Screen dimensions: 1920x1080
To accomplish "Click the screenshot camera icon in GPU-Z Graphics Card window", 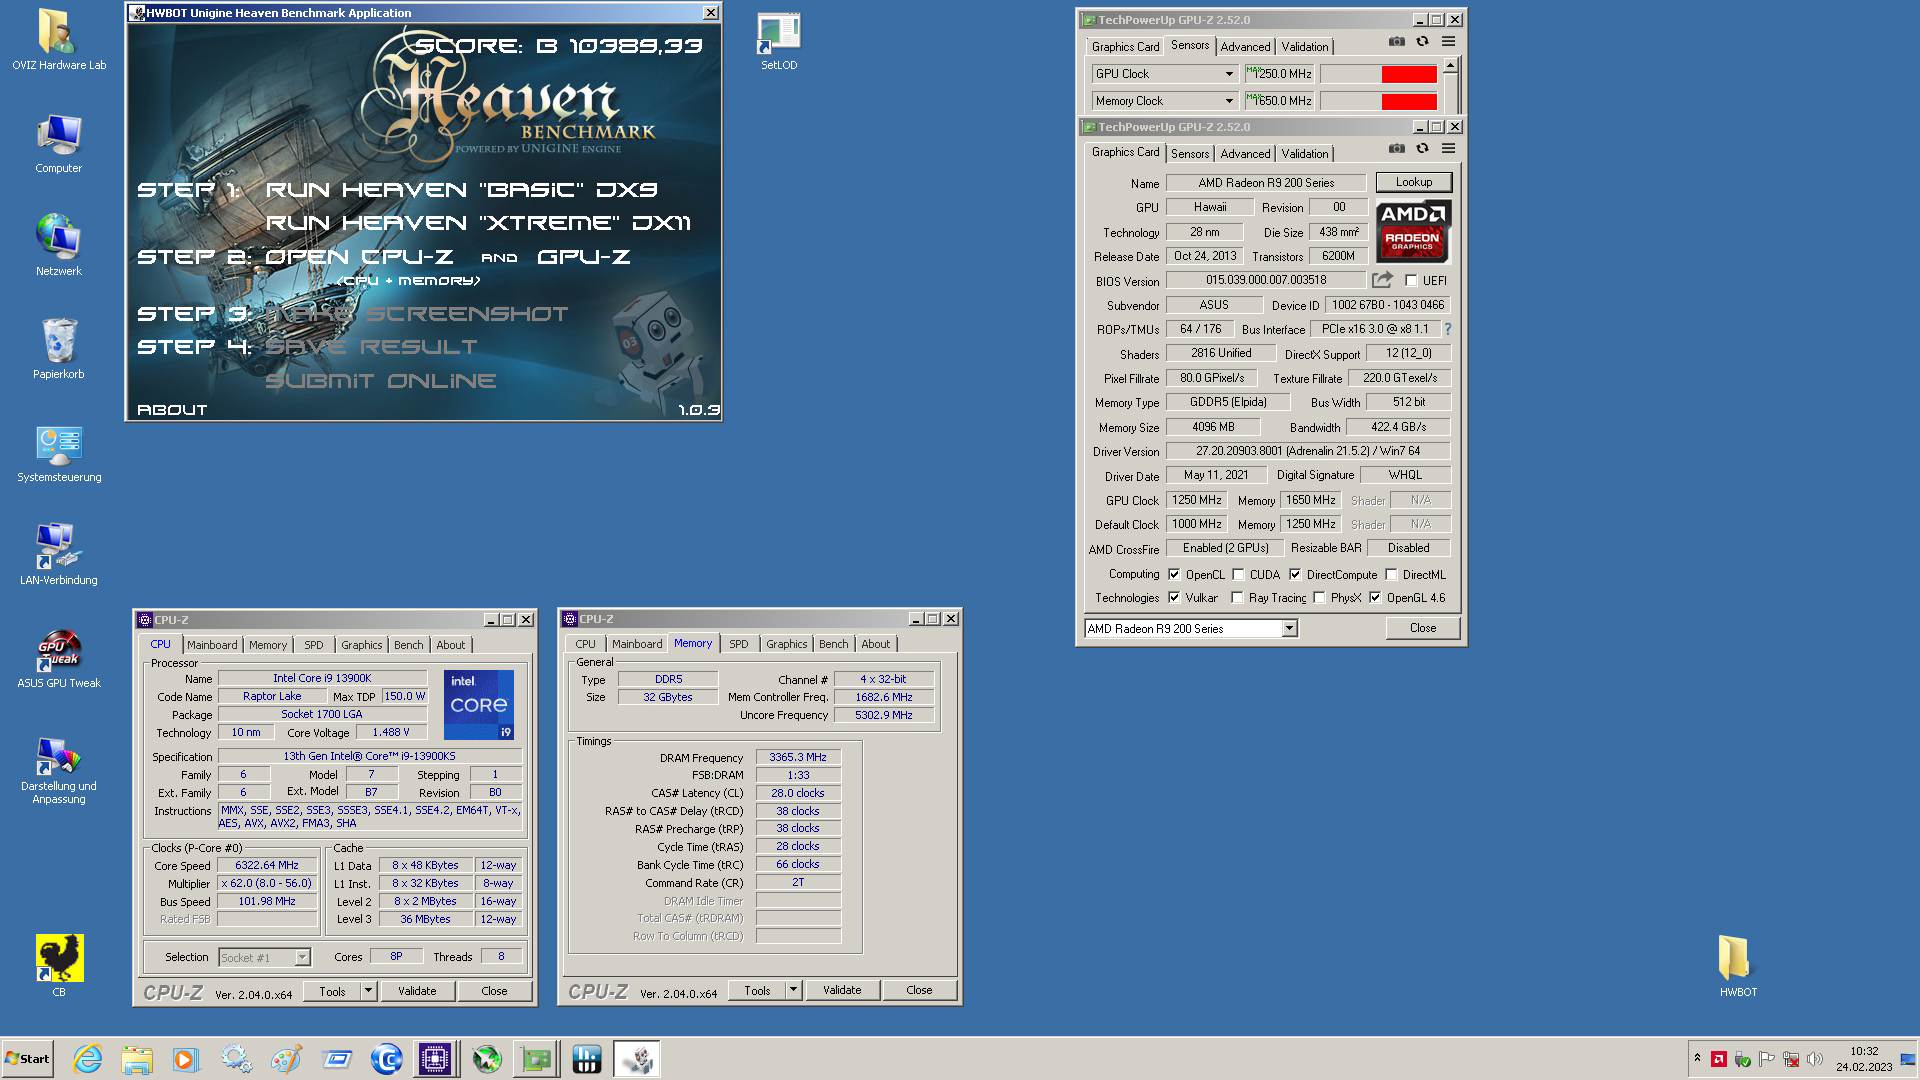I will pos(1396,149).
